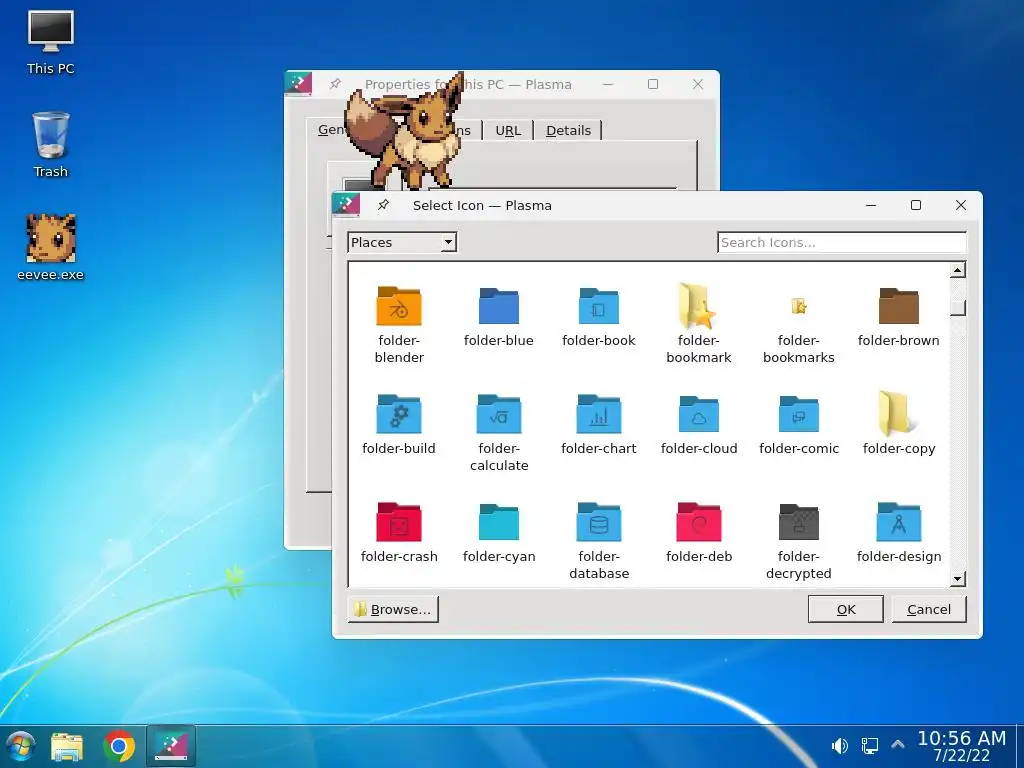Open the Start menu orb
This screenshot has width=1024, height=768.
pos(20,747)
